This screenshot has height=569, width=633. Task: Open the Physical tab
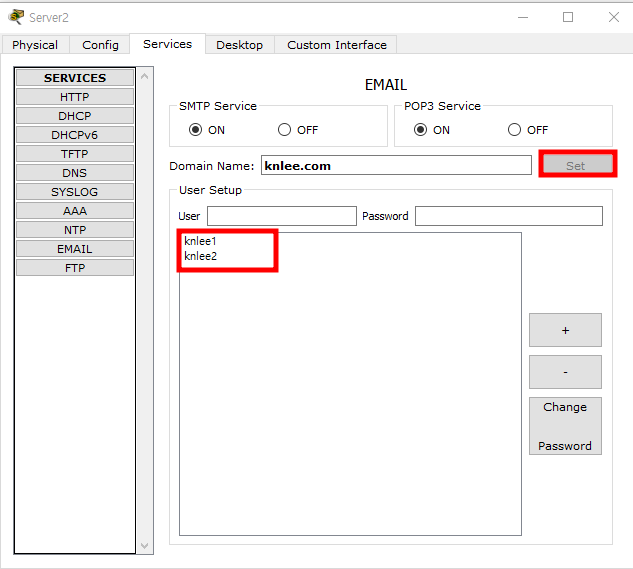tap(35, 45)
